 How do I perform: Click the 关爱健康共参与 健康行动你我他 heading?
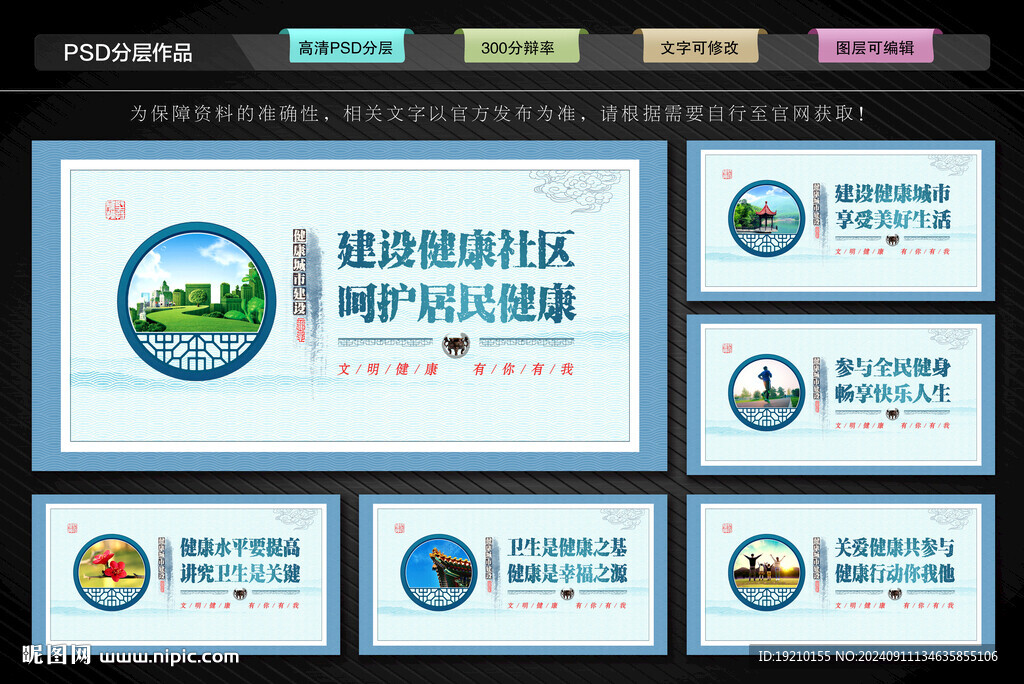(895, 561)
